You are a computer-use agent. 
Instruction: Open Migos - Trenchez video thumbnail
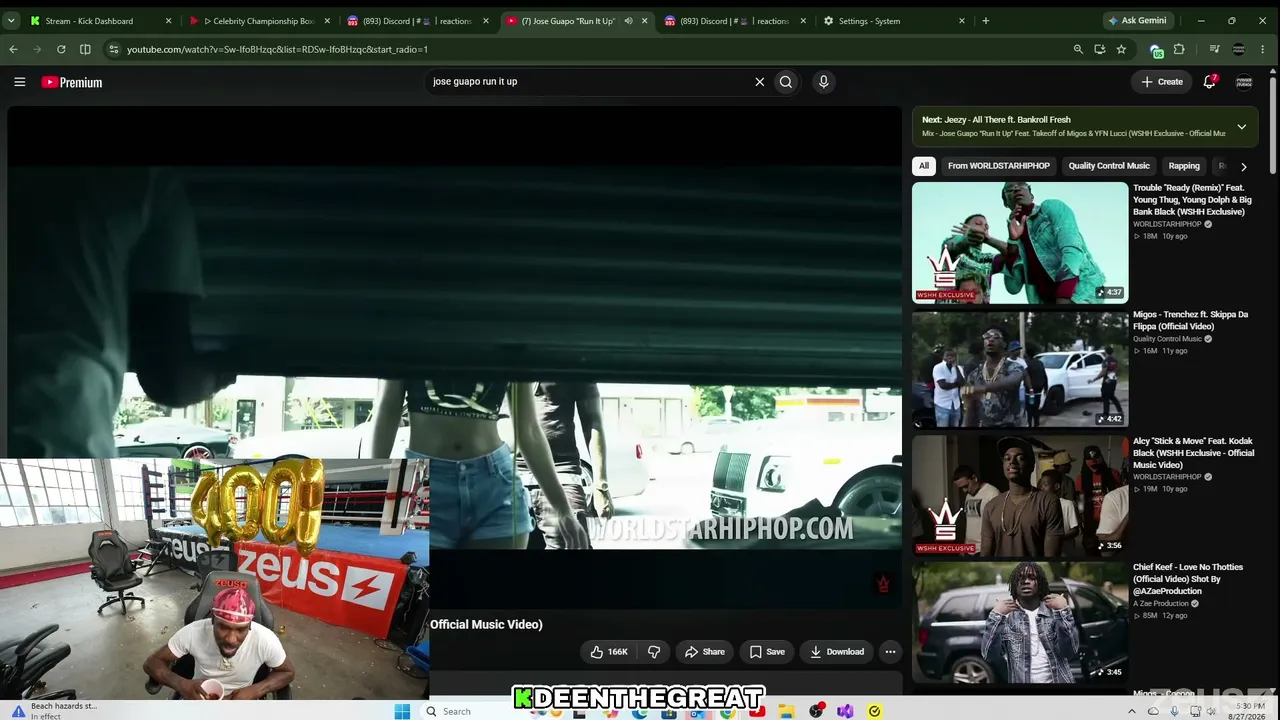pyautogui.click(x=1020, y=369)
